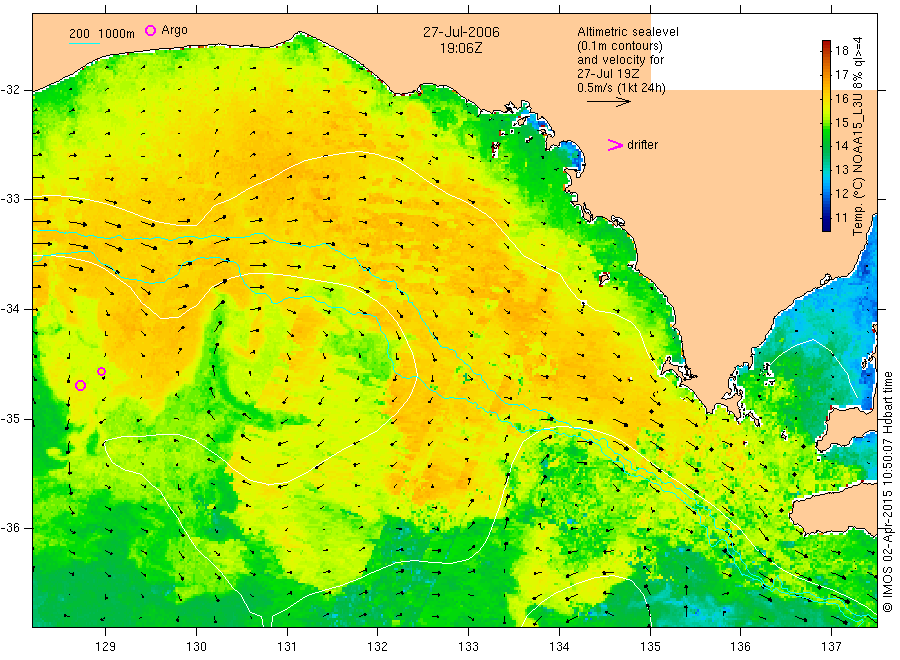Click the 'Altimetric sealevel' caption line
Image resolution: width=900 pixels, height=660 pixels.
point(627,32)
